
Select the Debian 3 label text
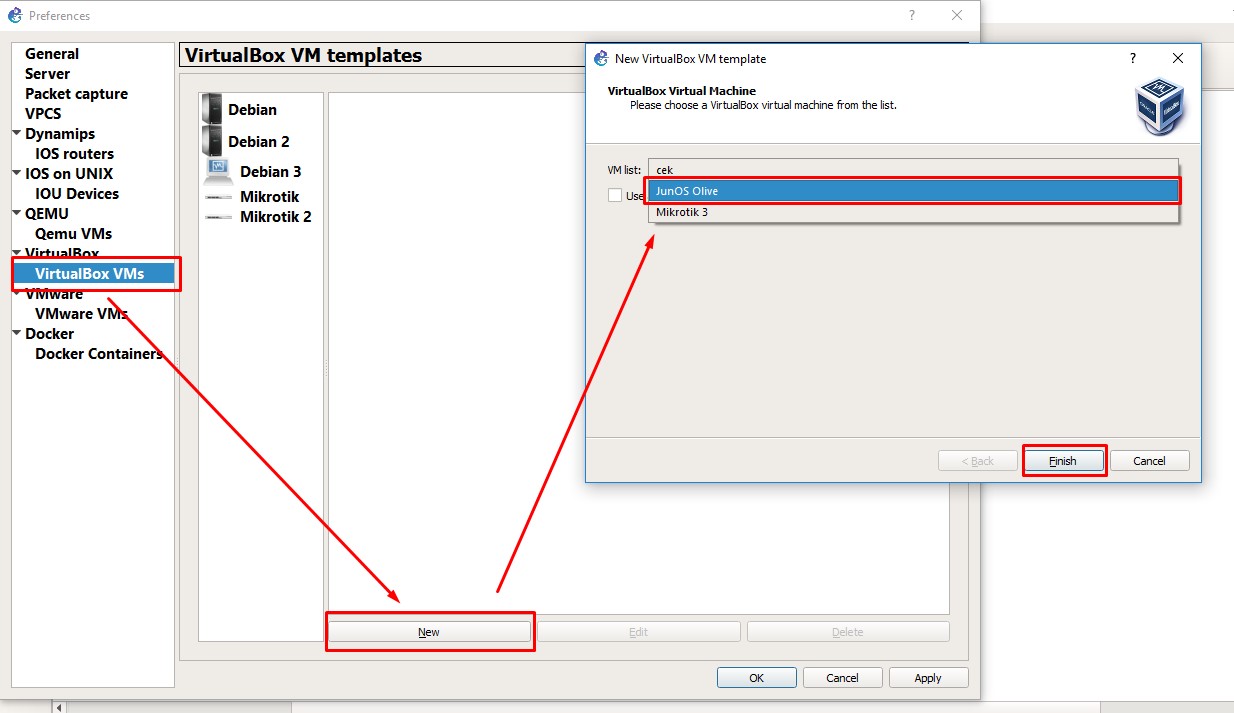pos(271,172)
